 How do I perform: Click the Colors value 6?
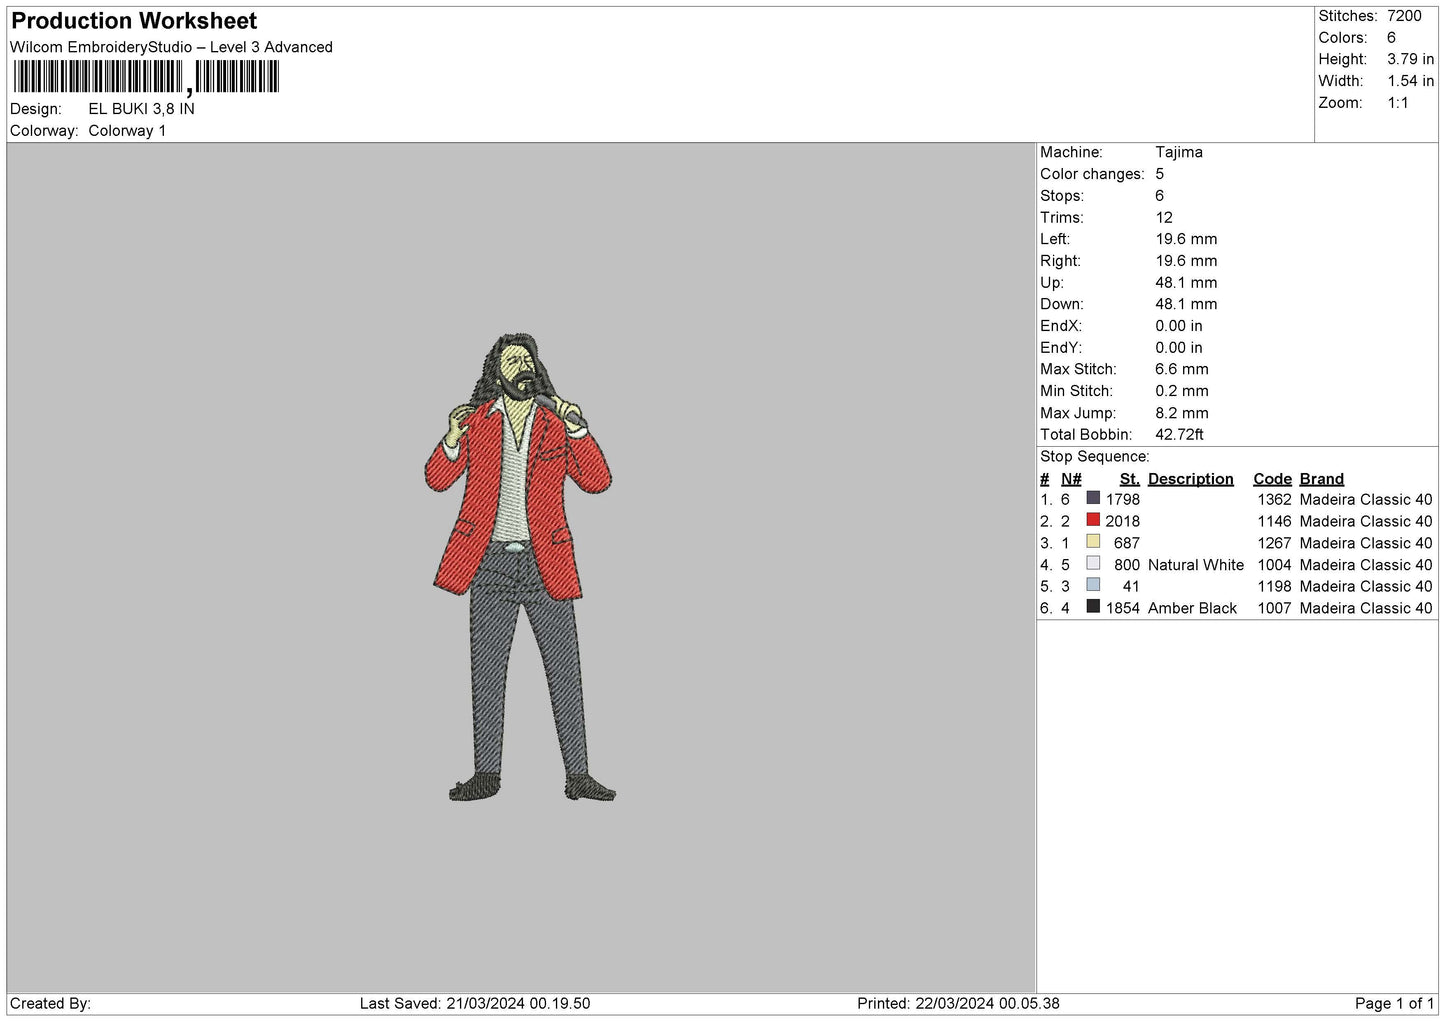(x=1391, y=38)
